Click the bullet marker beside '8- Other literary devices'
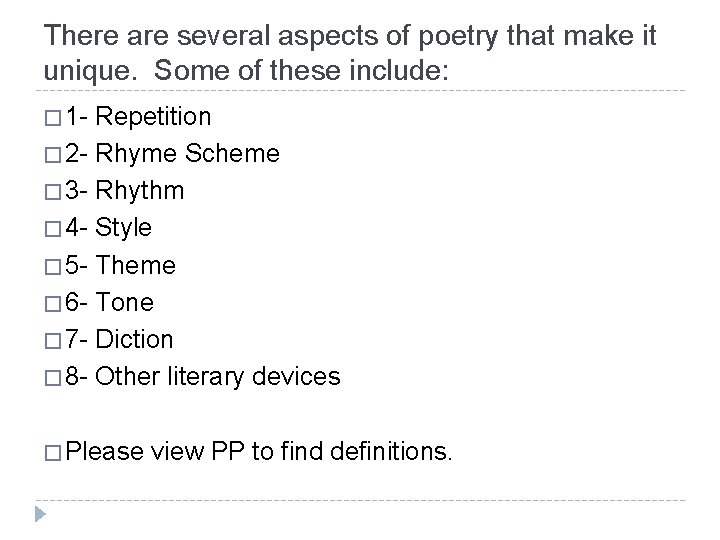The height and width of the screenshot is (540, 720). click(x=52, y=377)
